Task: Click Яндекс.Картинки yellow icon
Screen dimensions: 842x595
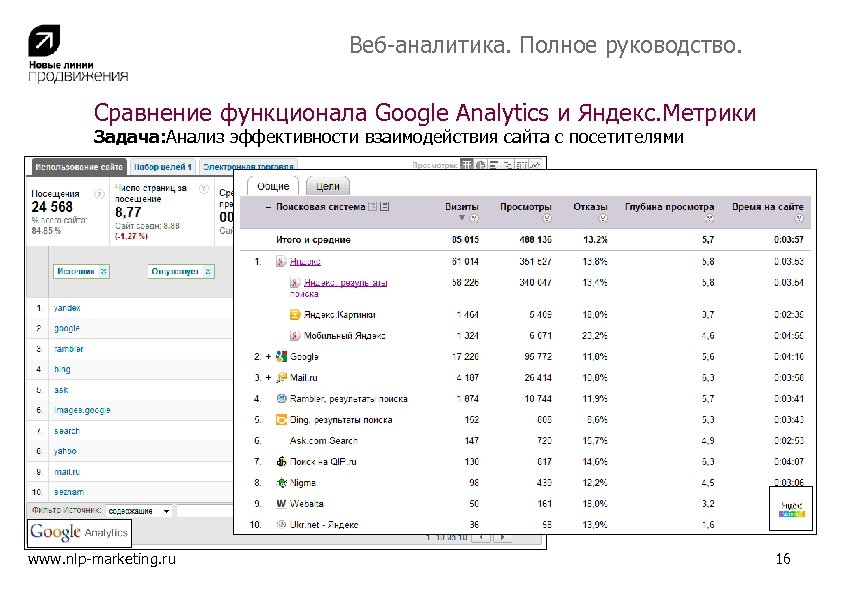Action: tap(295, 315)
